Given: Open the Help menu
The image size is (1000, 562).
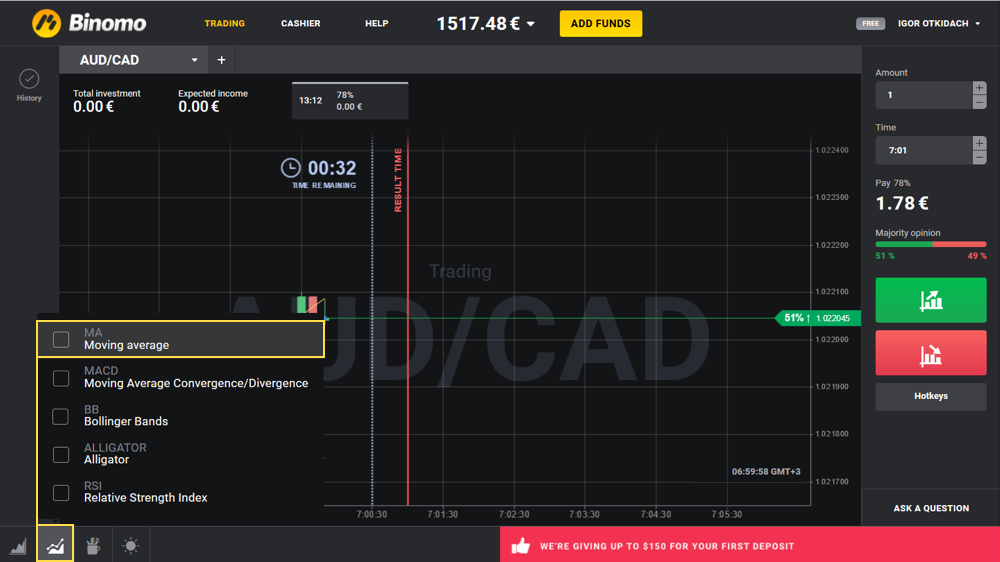Looking at the screenshot, I should click(x=376, y=23).
